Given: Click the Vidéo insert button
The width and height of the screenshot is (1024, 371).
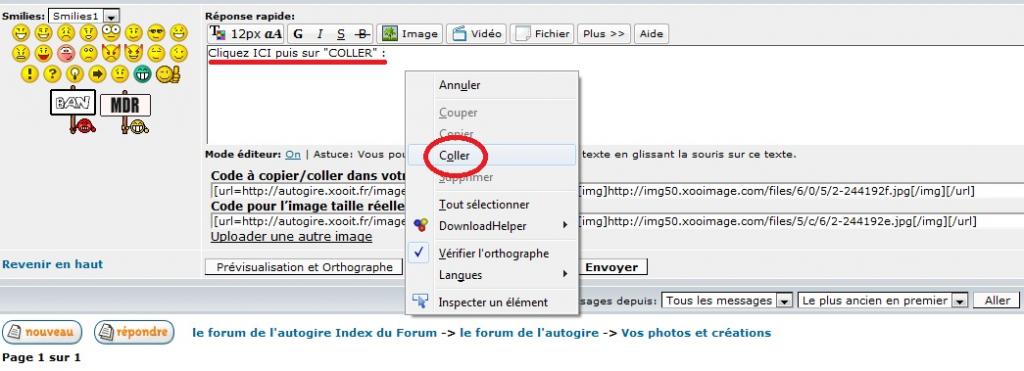Looking at the screenshot, I should tap(477, 34).
